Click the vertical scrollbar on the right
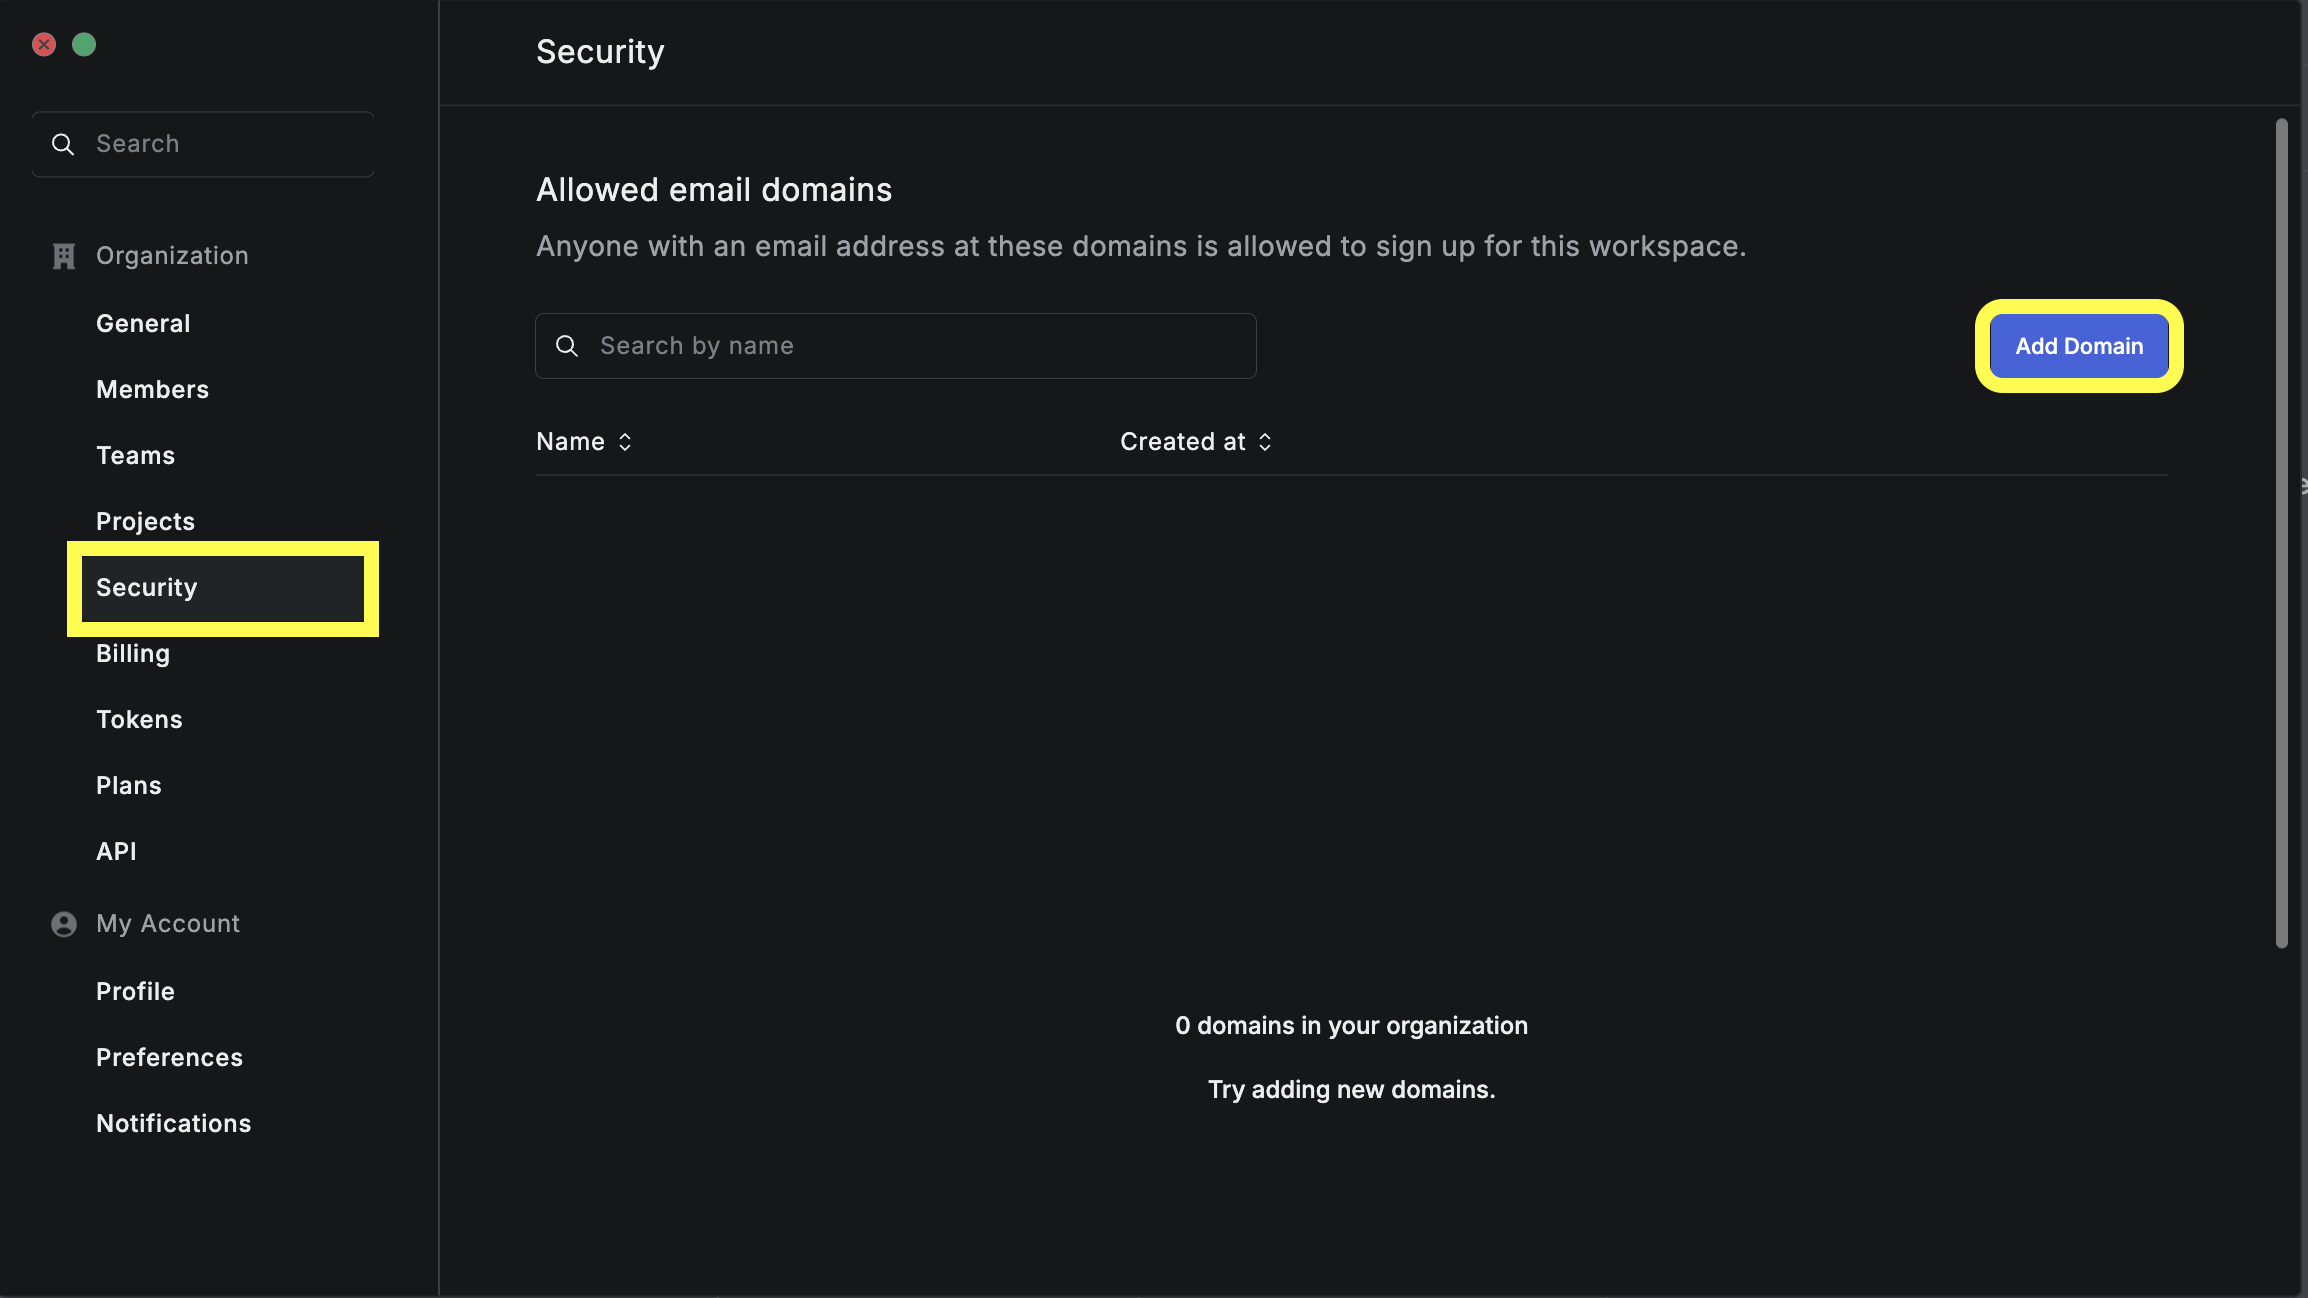 click(x=2281, y=533)
